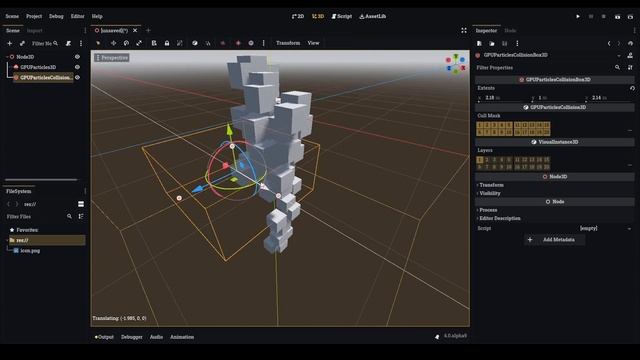Expand the Process section

tap(487, 210)
